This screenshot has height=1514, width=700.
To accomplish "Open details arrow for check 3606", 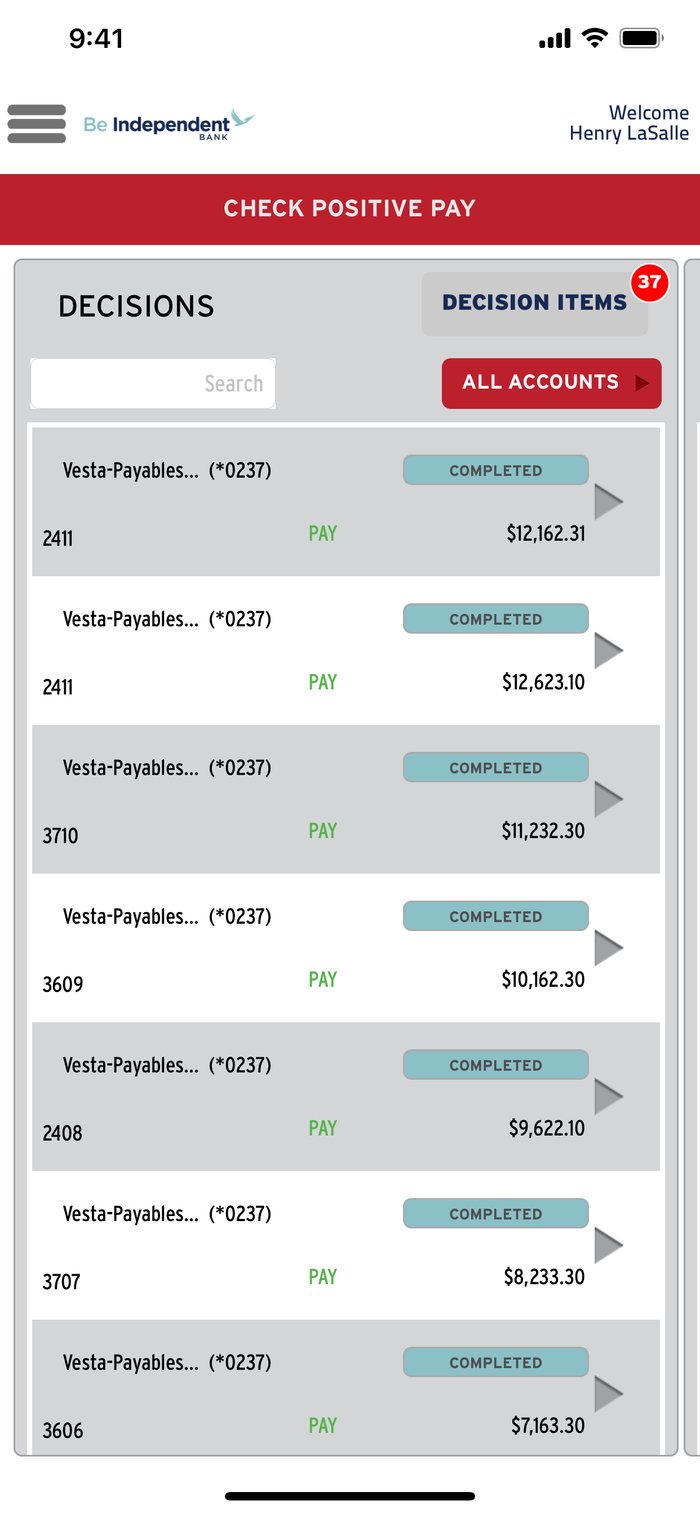I will [x=609, y=1394].
